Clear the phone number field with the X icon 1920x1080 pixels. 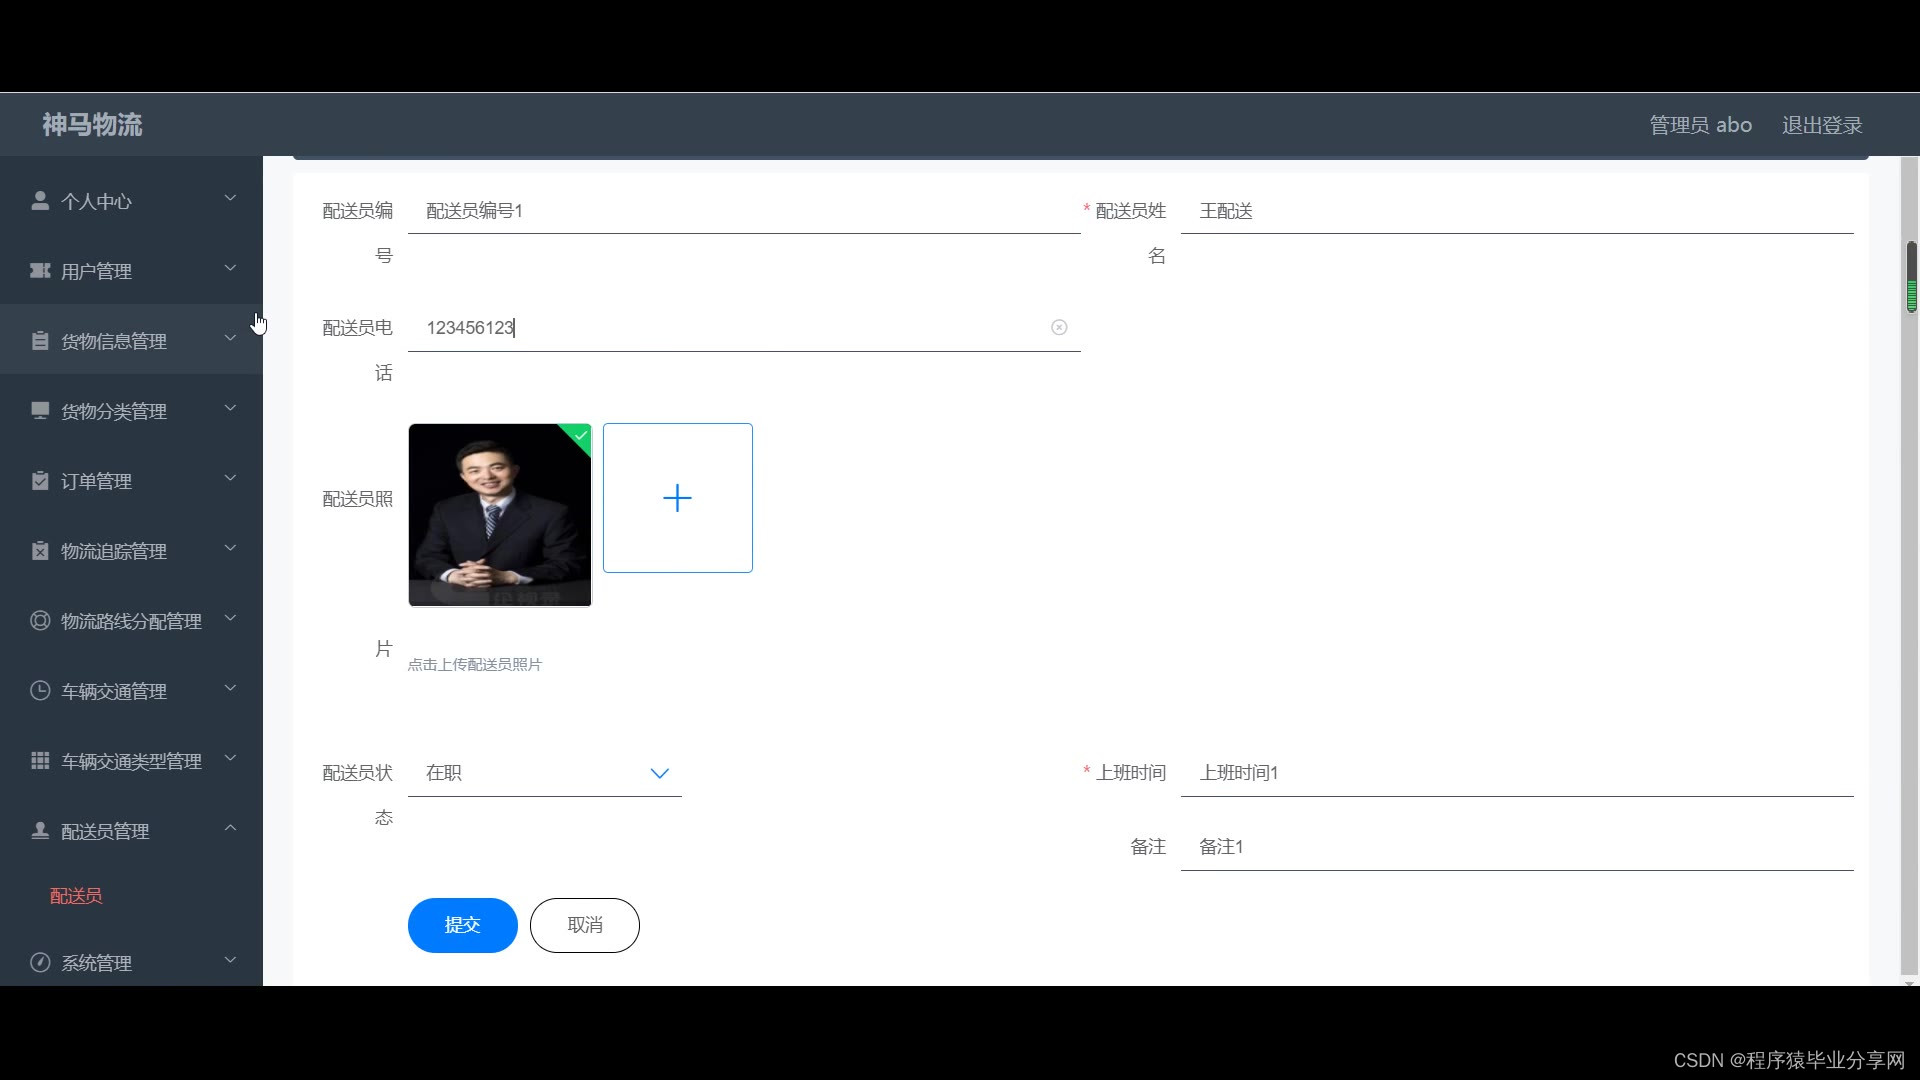click(1059, 328)
